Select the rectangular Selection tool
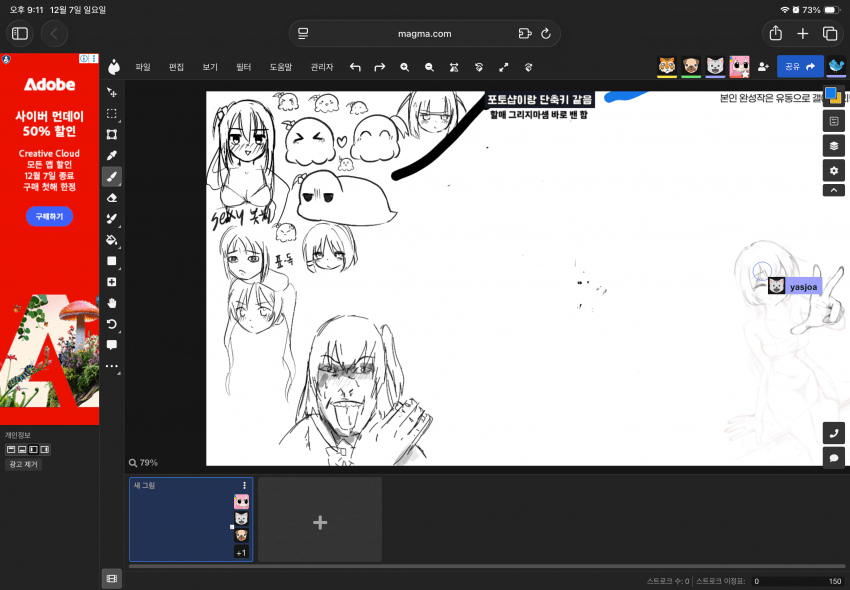 [x=112, y=114]
